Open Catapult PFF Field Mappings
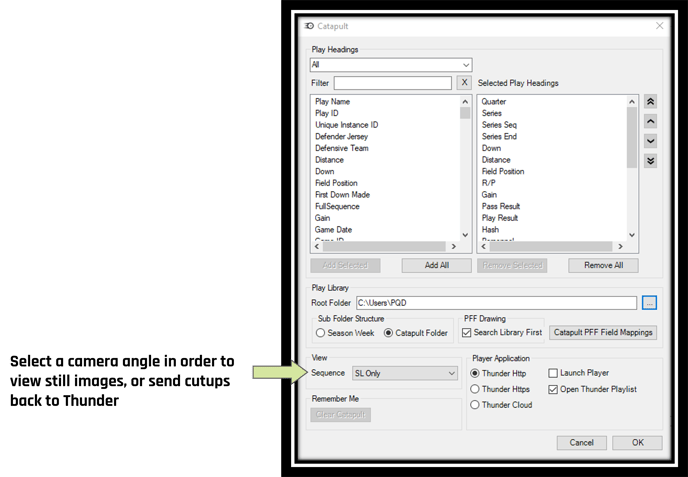Viewport: 688px width, 477px height. (x=603, y=333)
